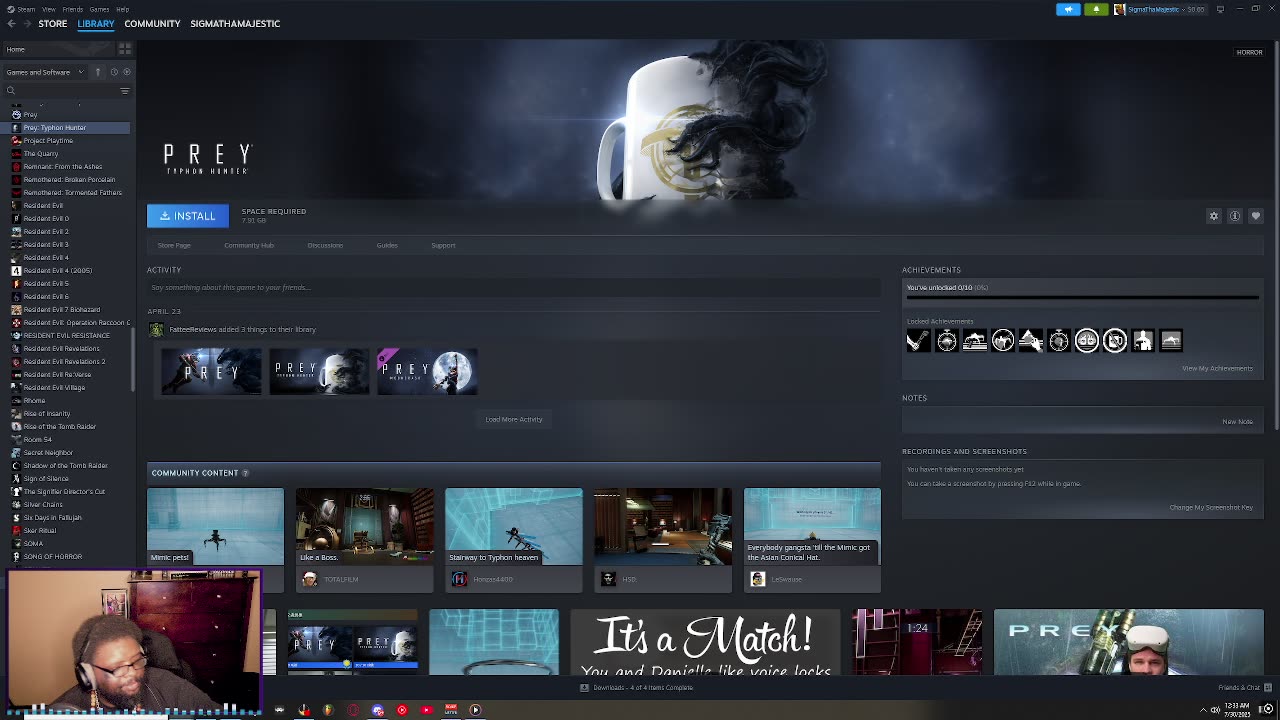Open Prey Mooncrash activity thumbnail

coord(427,371)
